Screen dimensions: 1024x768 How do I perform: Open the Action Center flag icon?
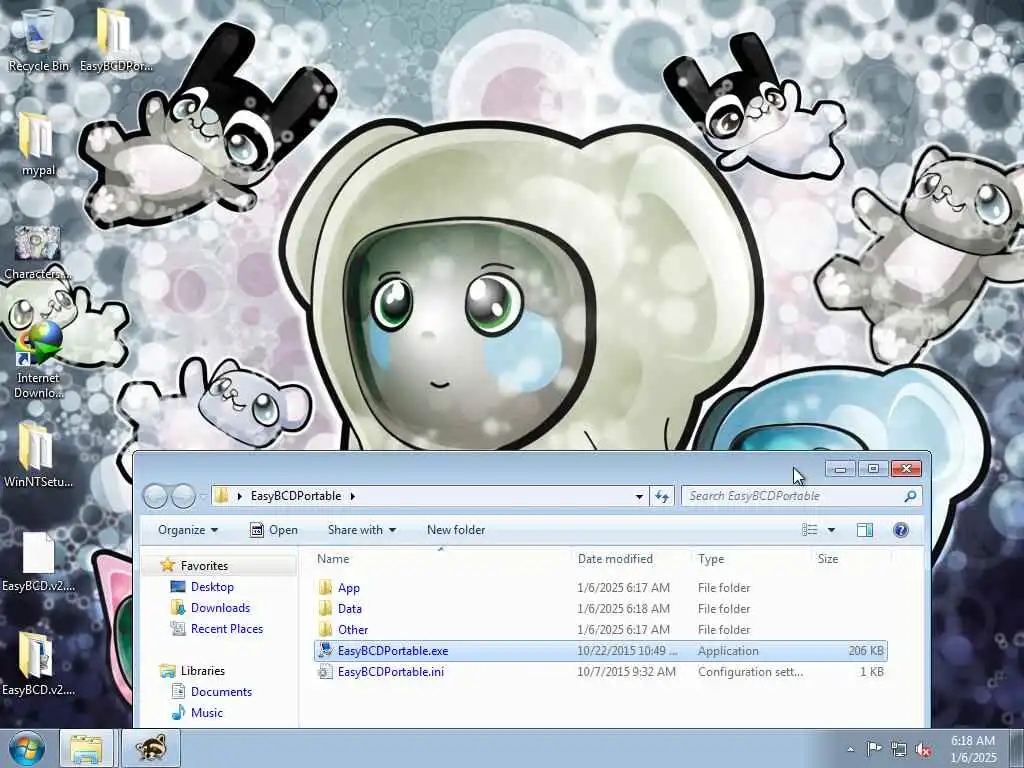pos(874,748)
